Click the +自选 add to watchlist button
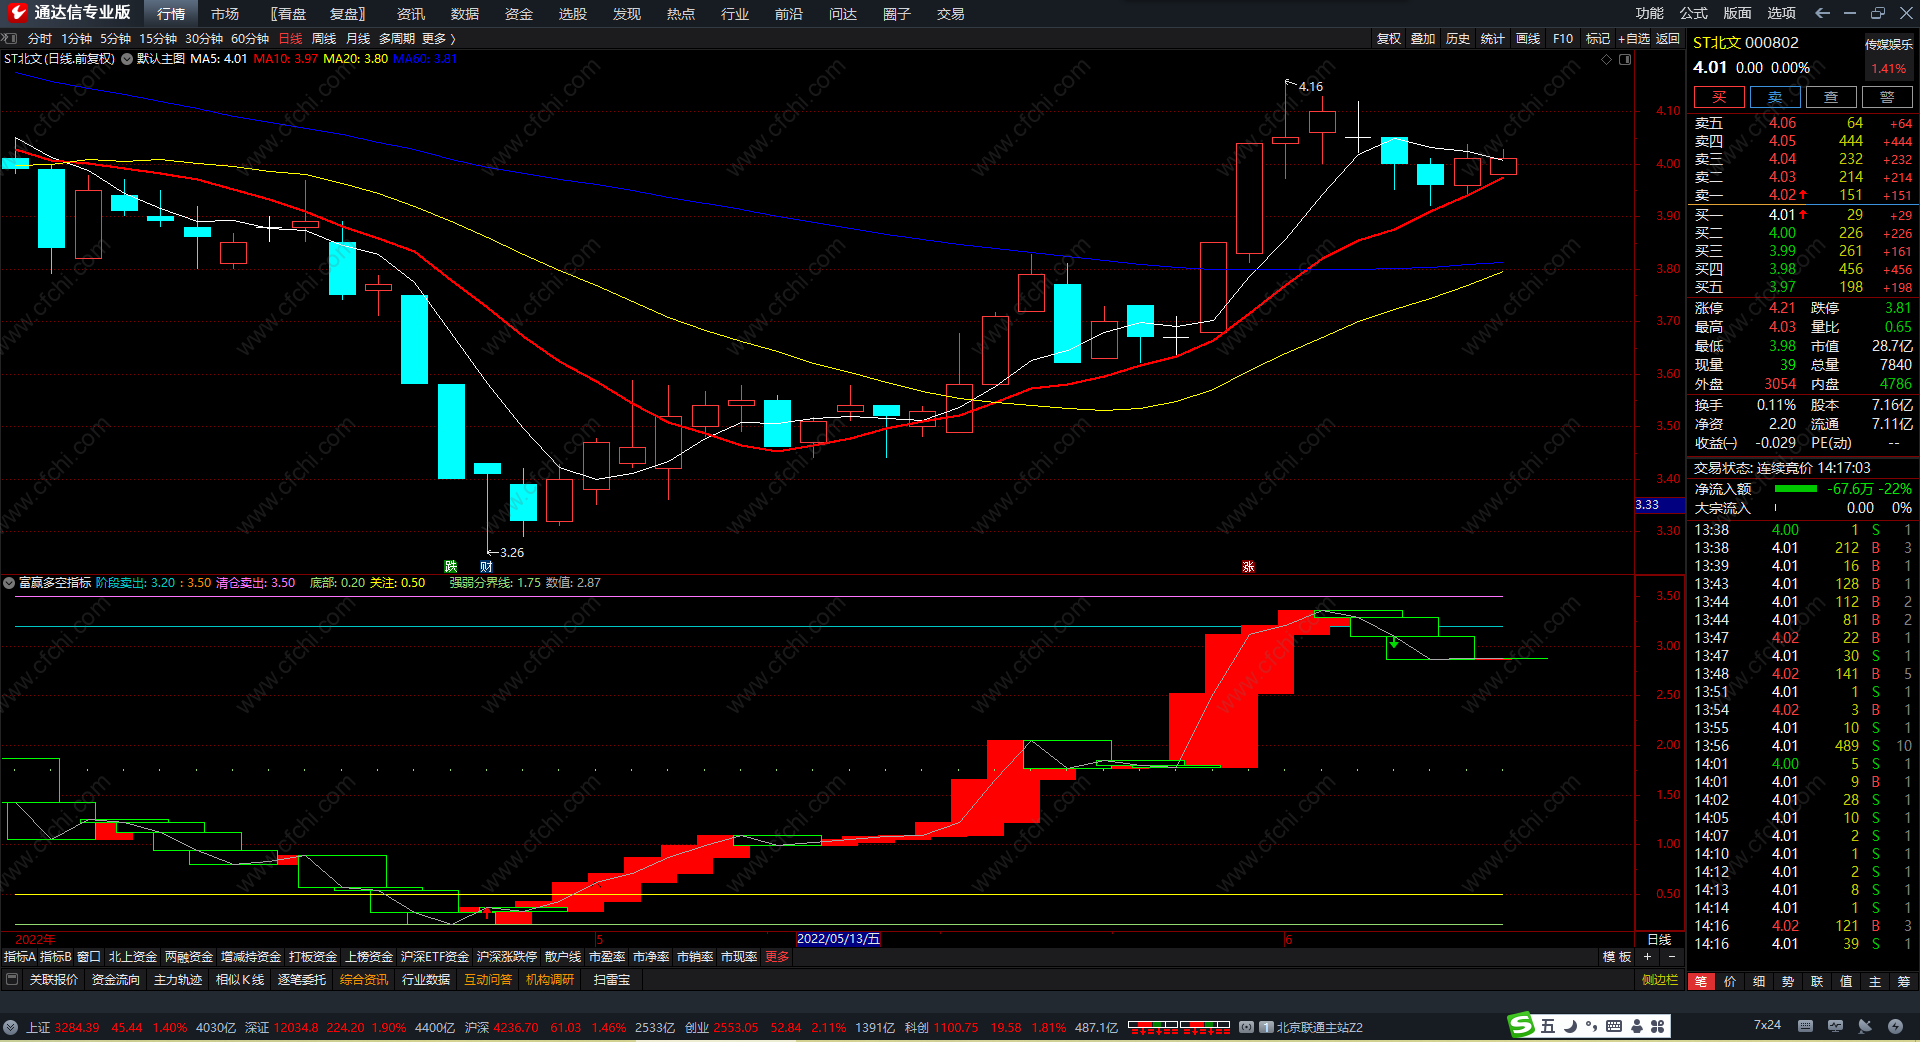 click(1633, 39)
